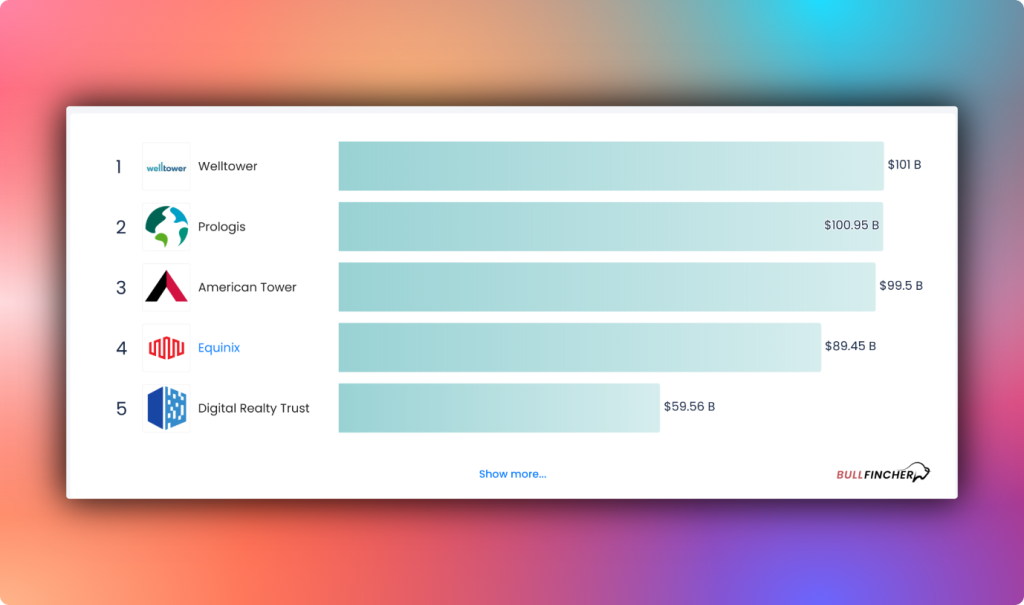Click the $100.95 B value label
The height and width of the screenshot is (605, 1024).
tap(852, 225)
